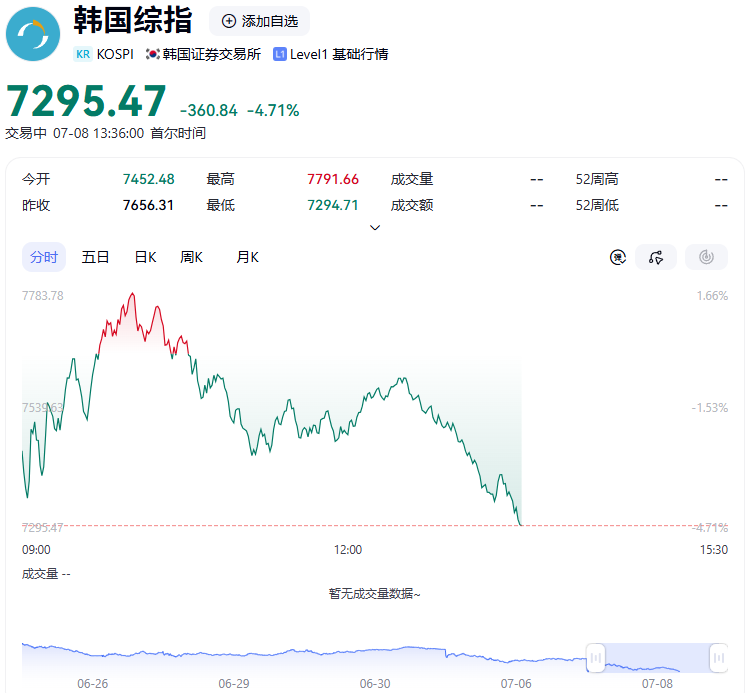Click the right handle of range slider
This screenshot has height=693, width=752.
[x=718, y=658]
